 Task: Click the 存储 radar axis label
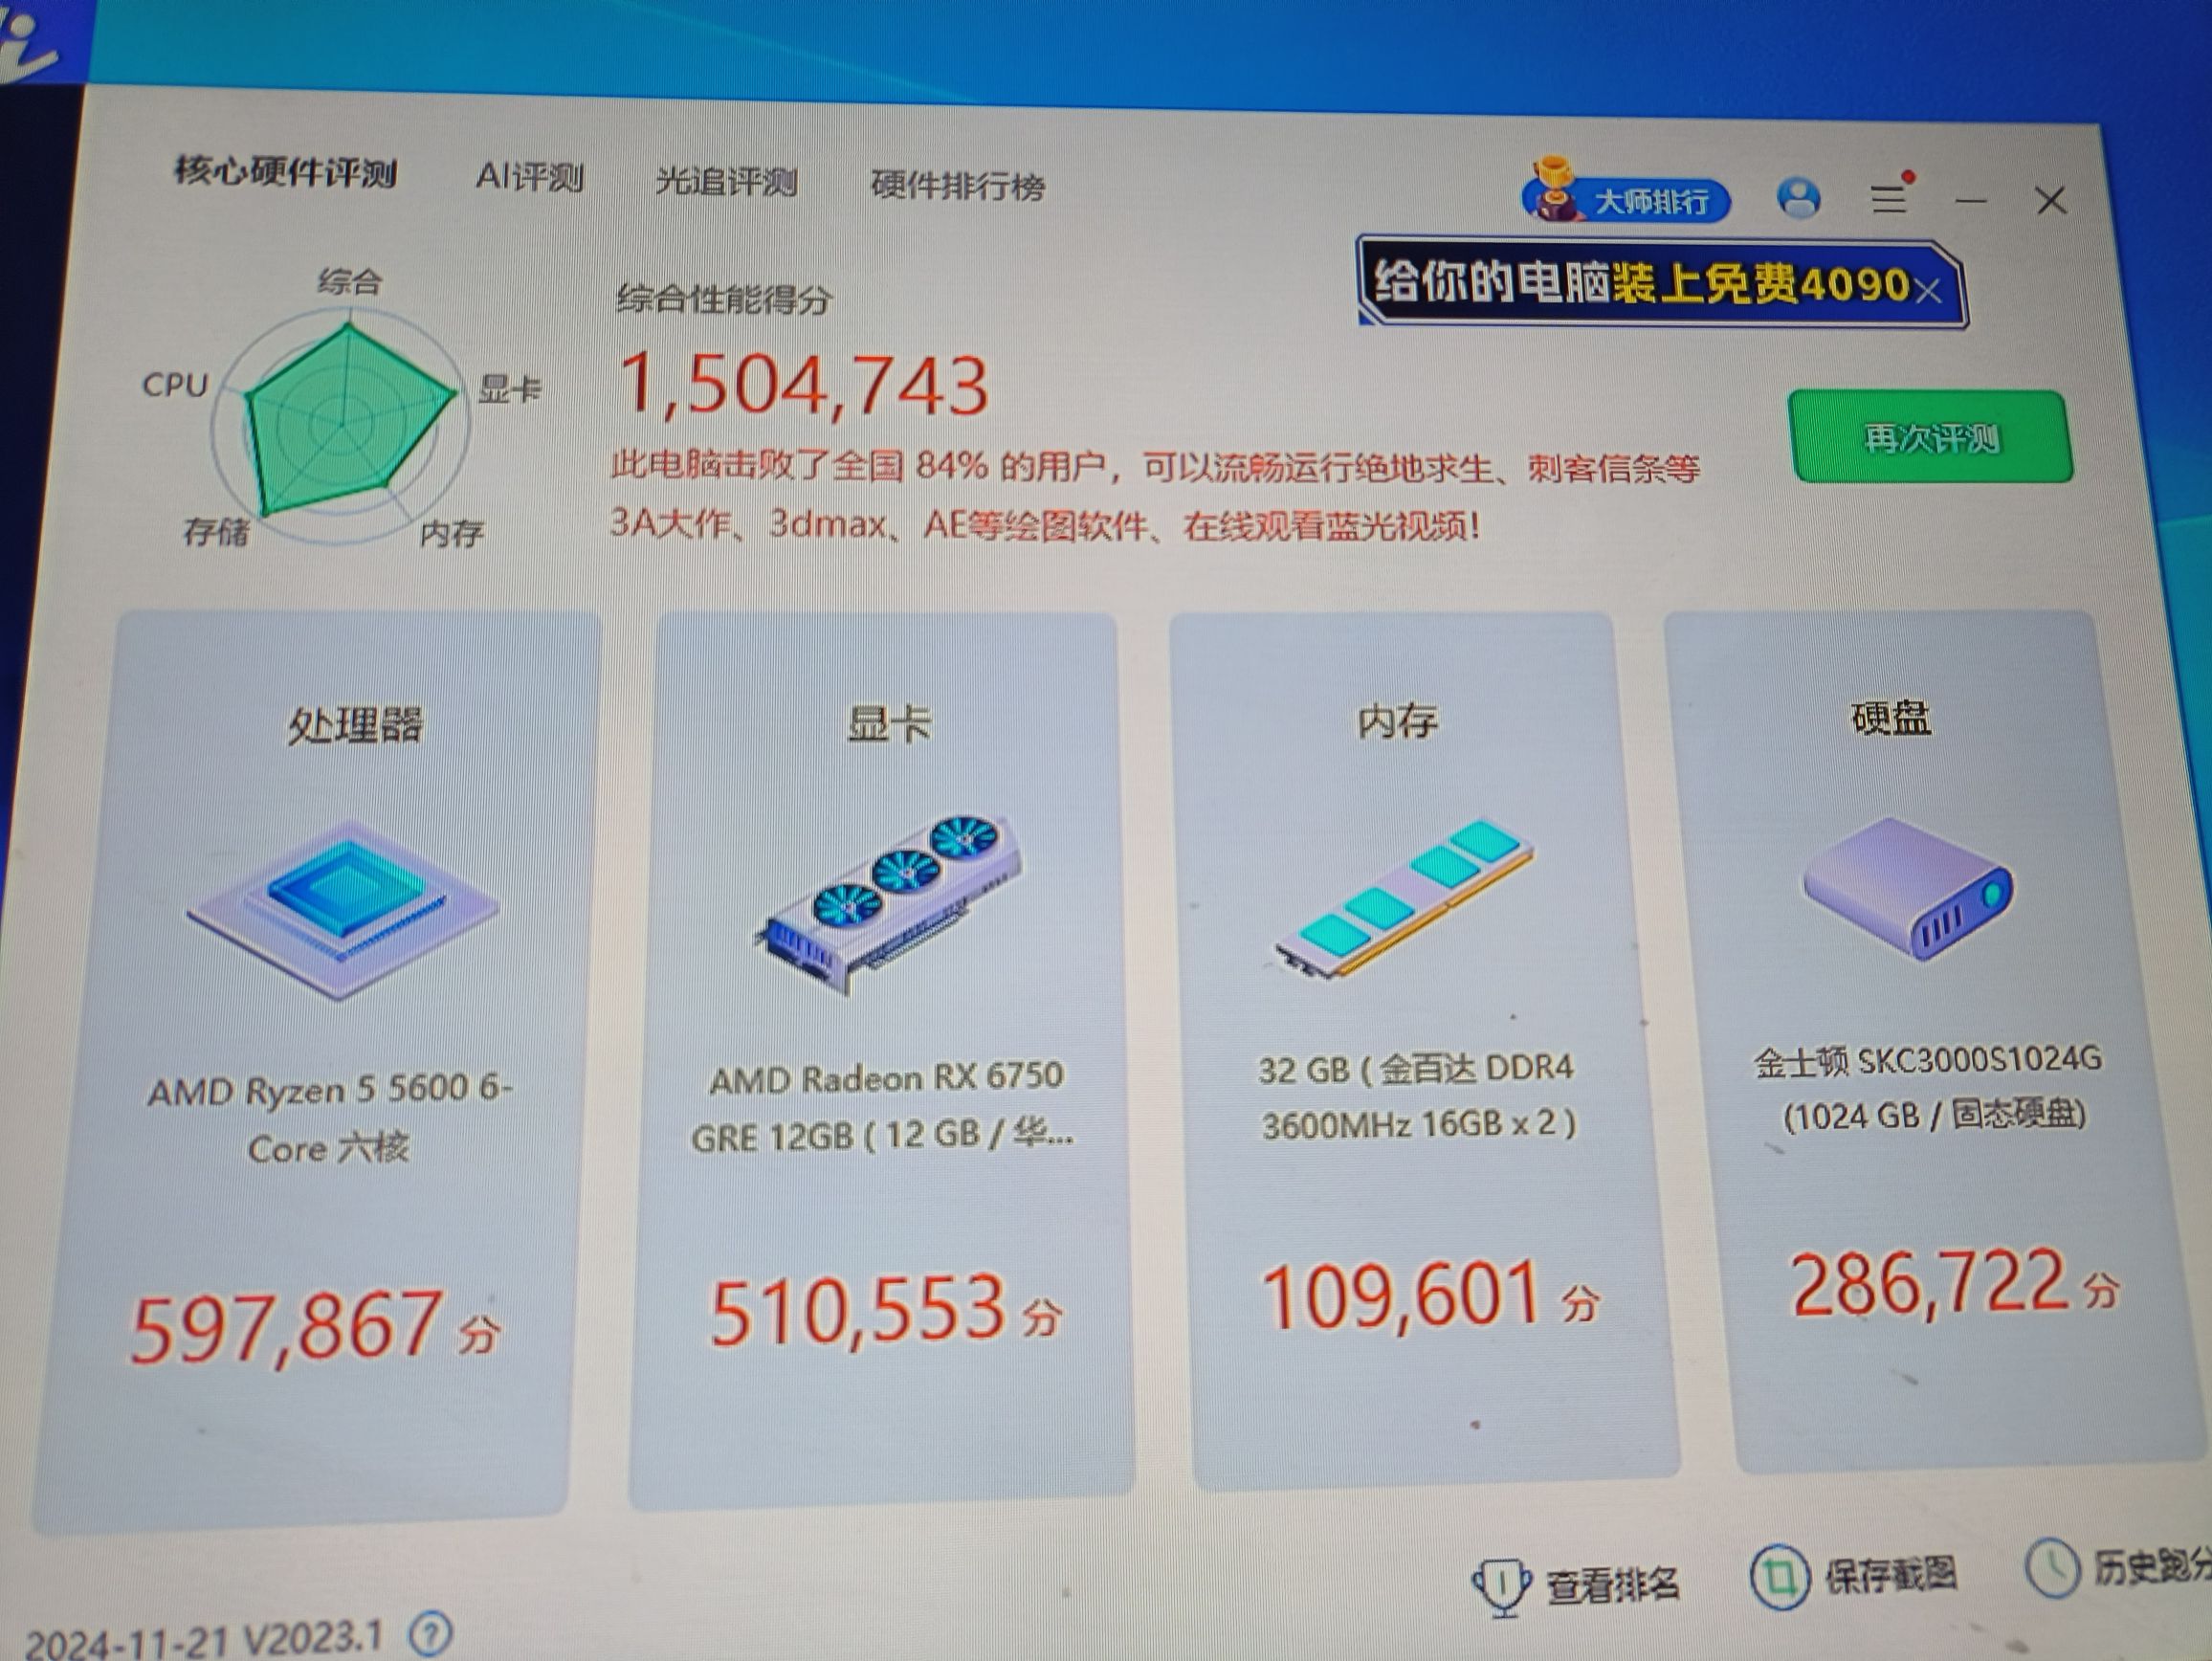215,531
